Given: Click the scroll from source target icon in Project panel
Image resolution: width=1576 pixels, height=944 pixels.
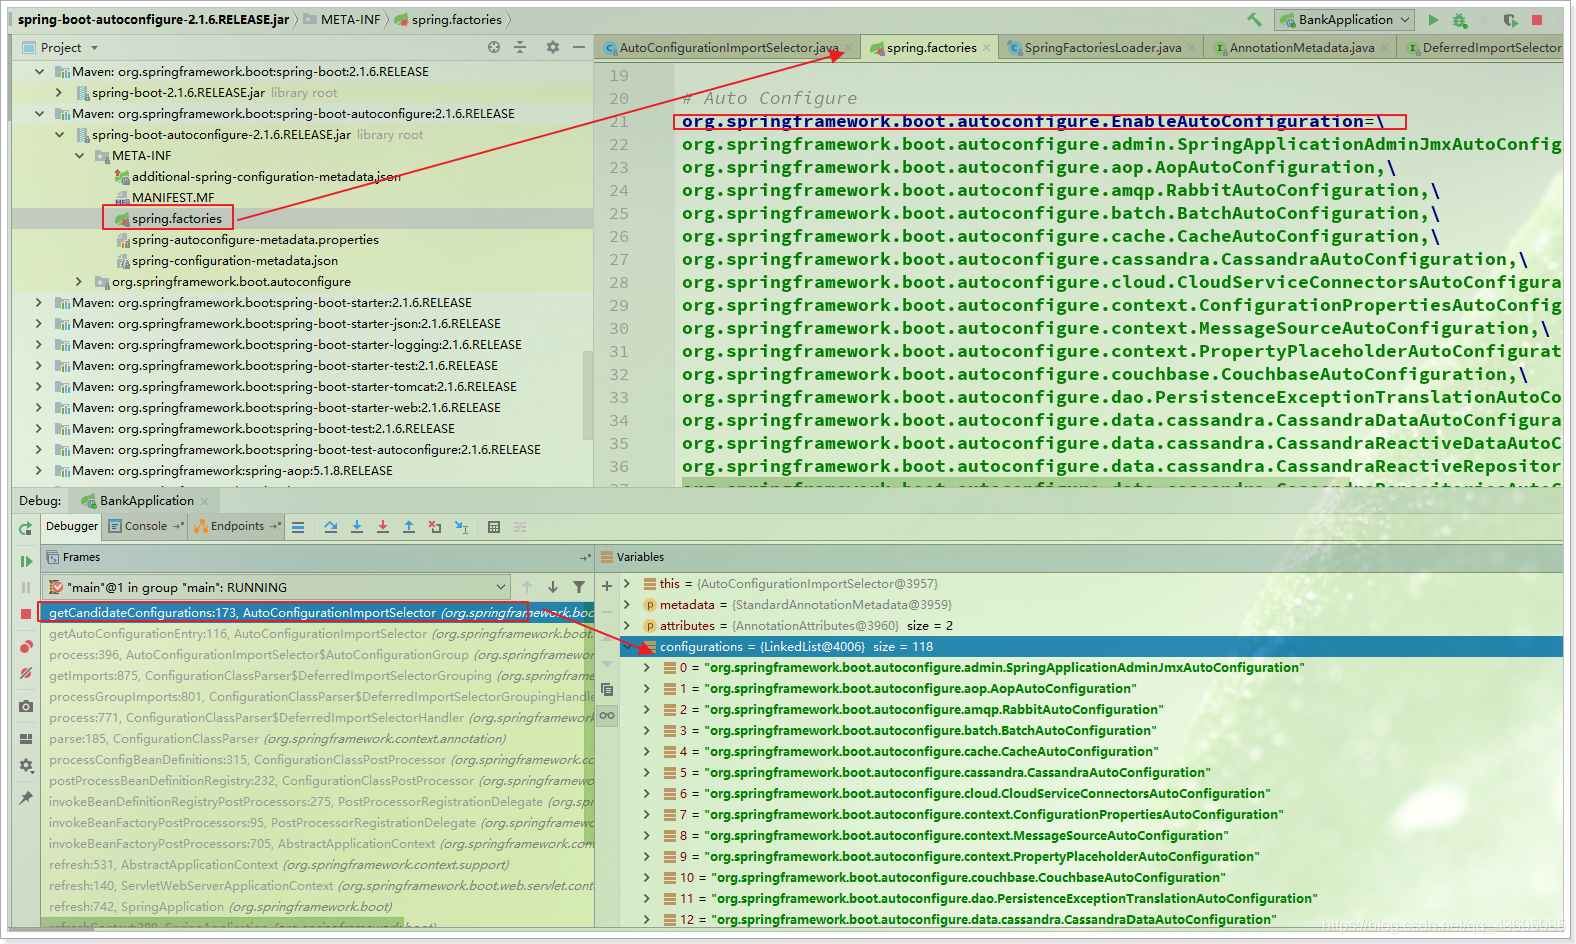Looking at the screenshot, I should (x=494, y=47).
